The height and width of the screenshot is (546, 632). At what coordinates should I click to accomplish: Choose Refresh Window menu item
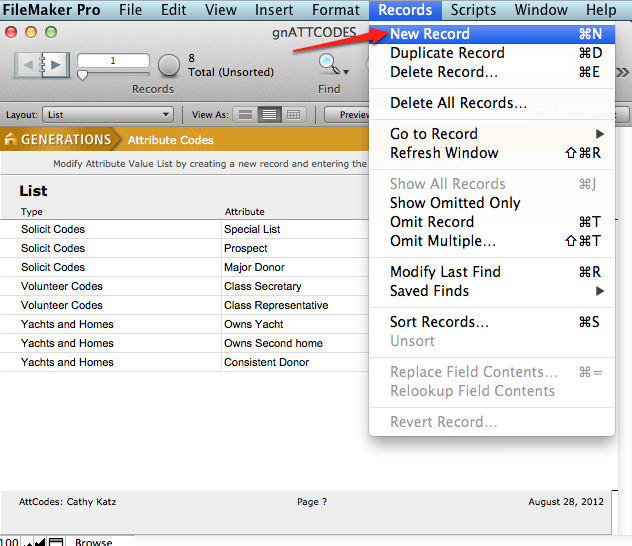(492, 153)
